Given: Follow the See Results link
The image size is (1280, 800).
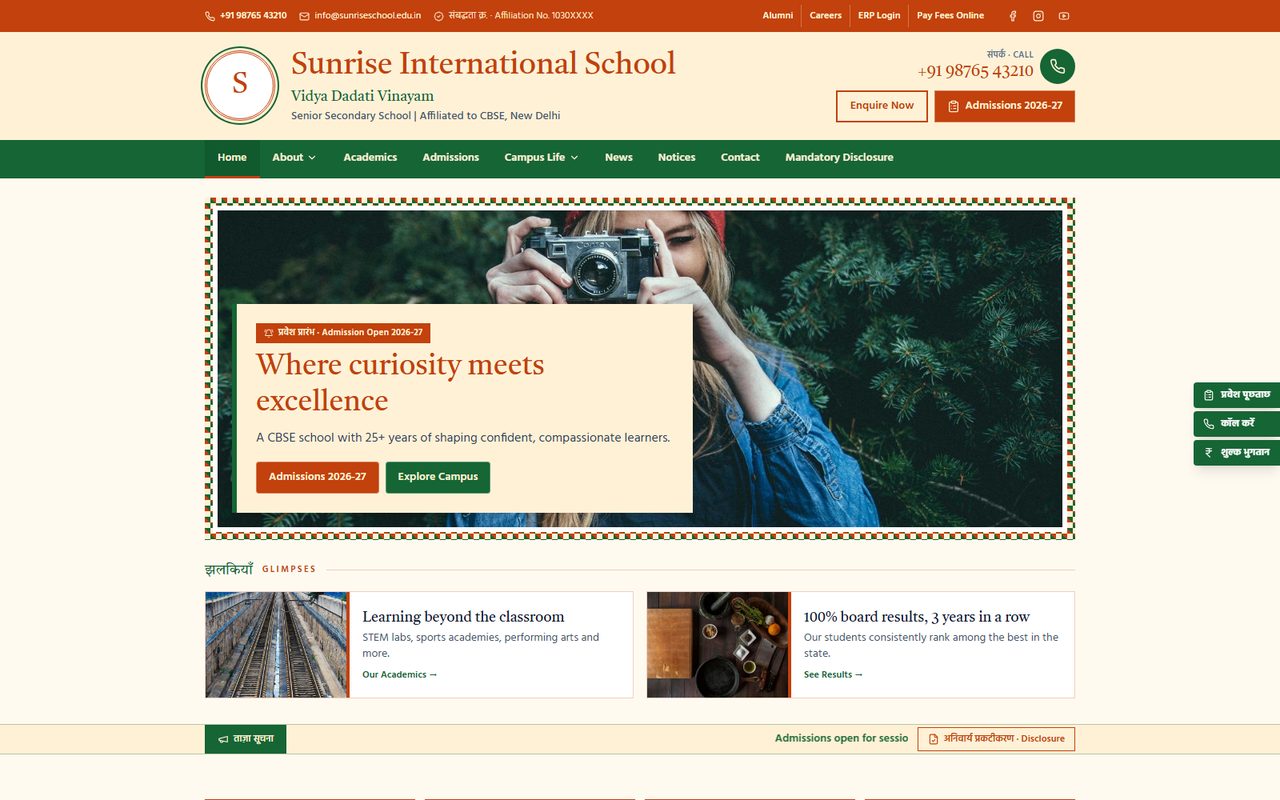Looking at the screenshot, I should pos(833,675).
